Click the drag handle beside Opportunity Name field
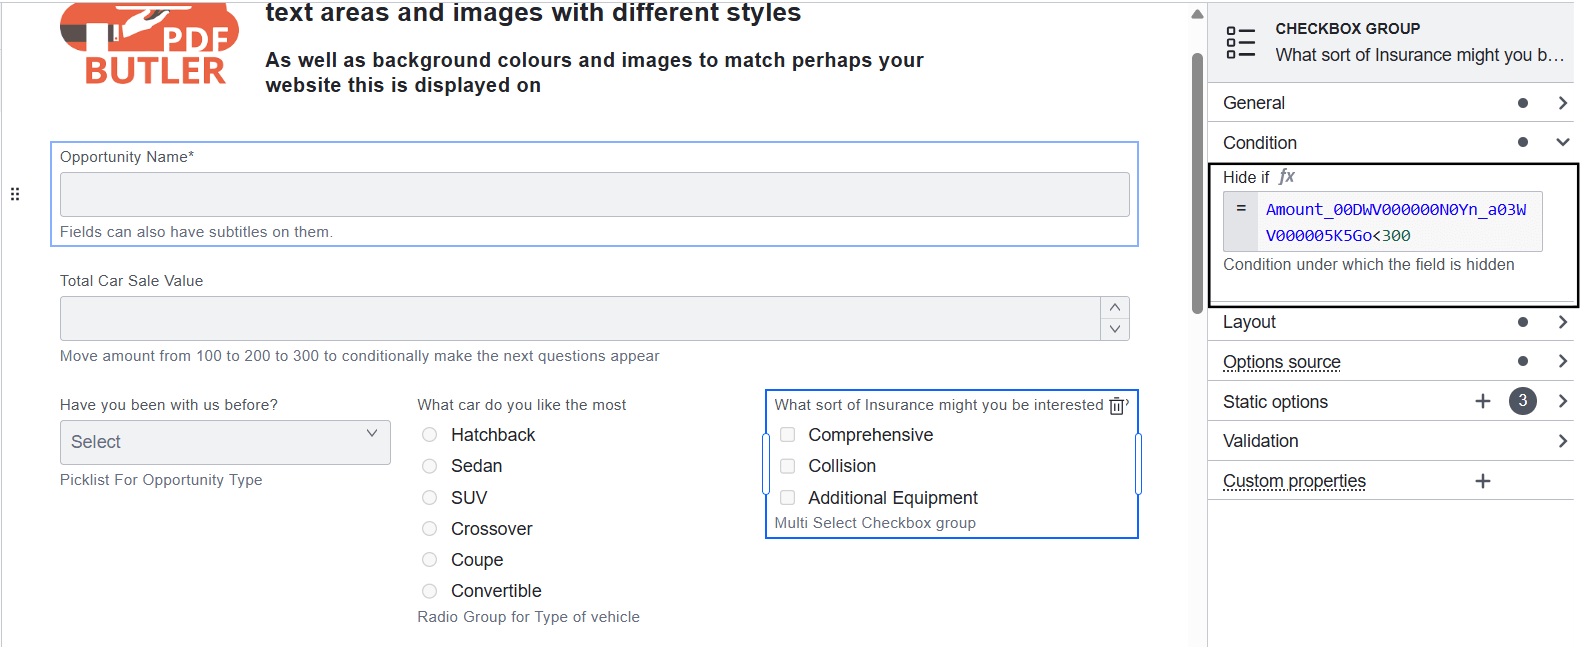 (x=15, y=194)
